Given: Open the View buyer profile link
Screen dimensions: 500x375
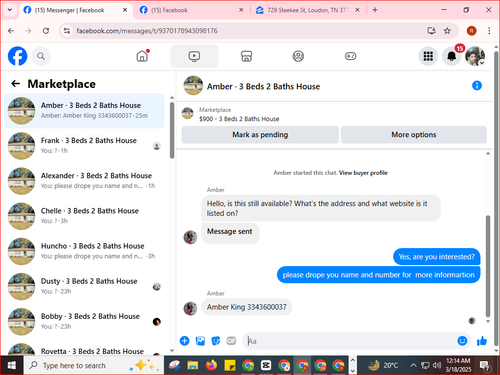Looking at the screenshot, I should [363, 173].
